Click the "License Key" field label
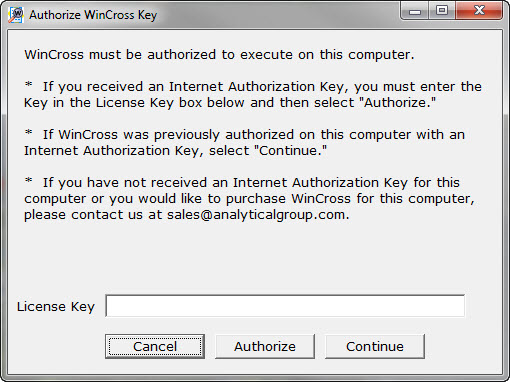The image size is (510, 382). click(x=56, y=307)
